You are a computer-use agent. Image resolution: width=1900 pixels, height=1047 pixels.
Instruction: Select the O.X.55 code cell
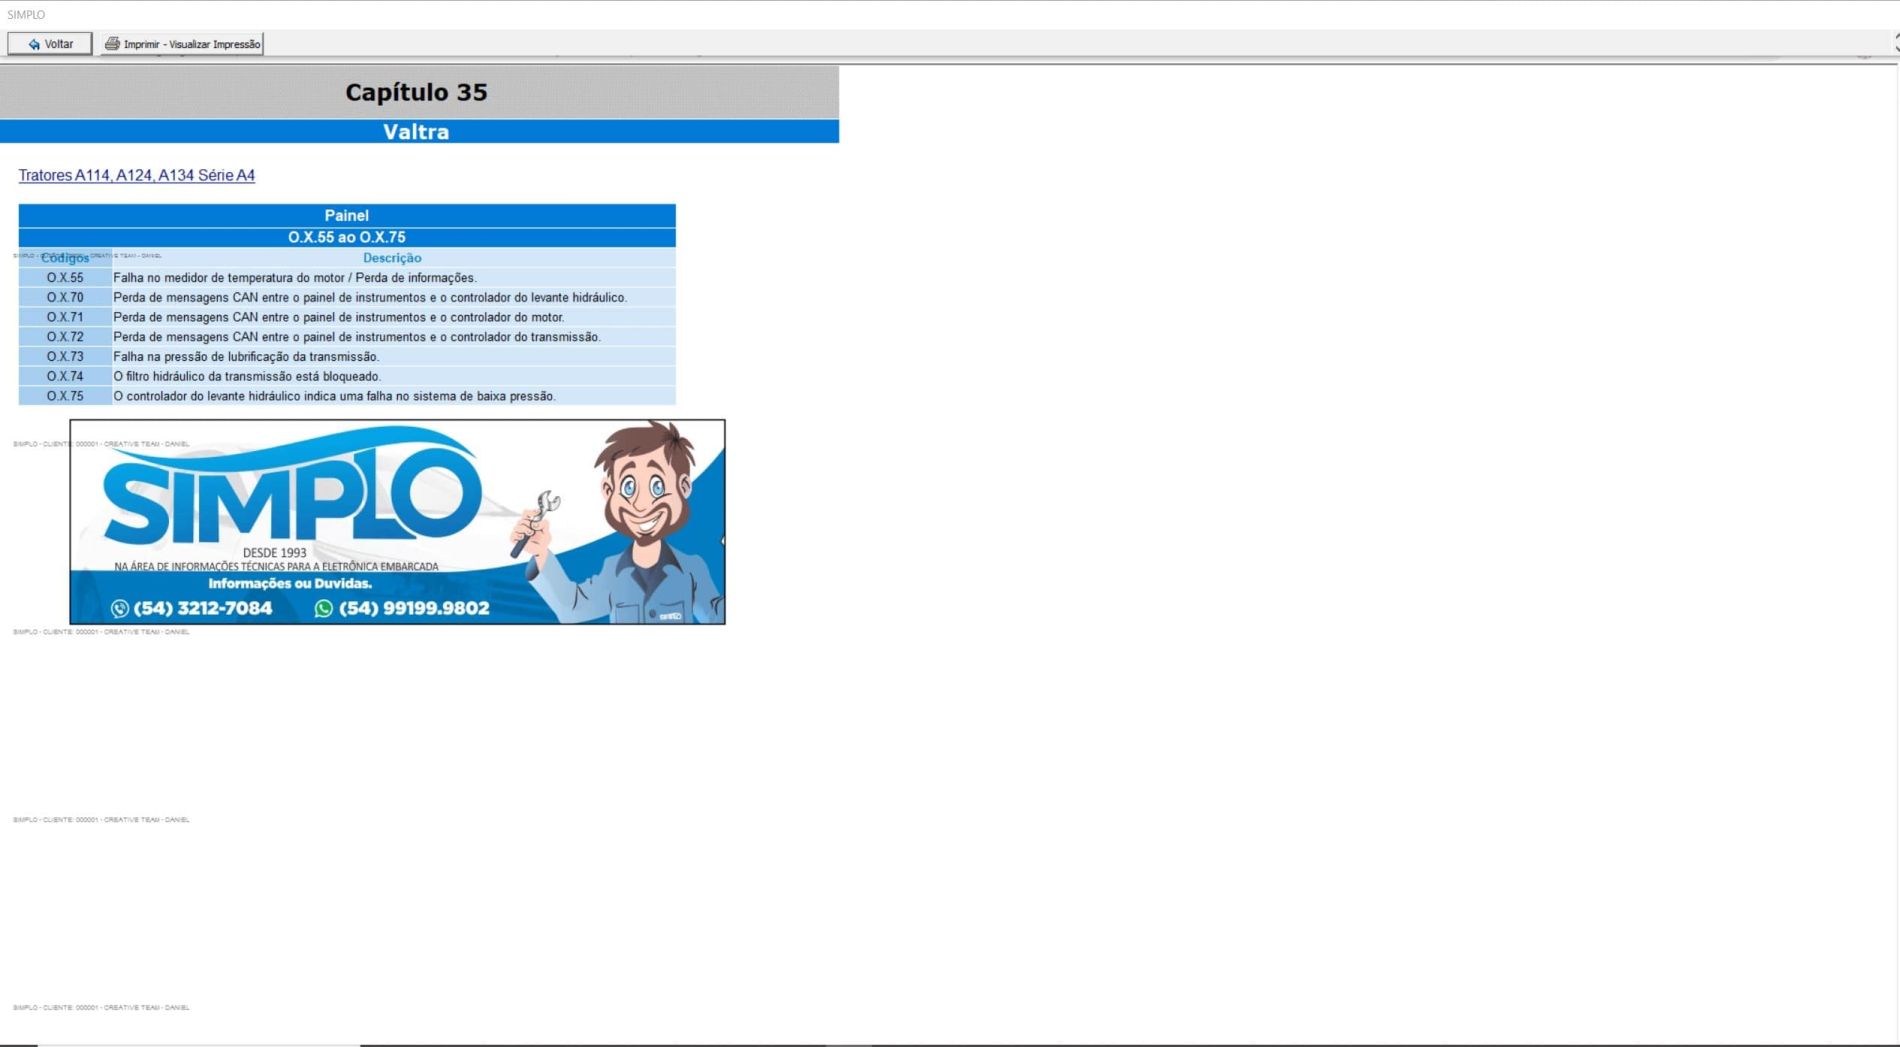pyautogui.click(x=65, y=278)
